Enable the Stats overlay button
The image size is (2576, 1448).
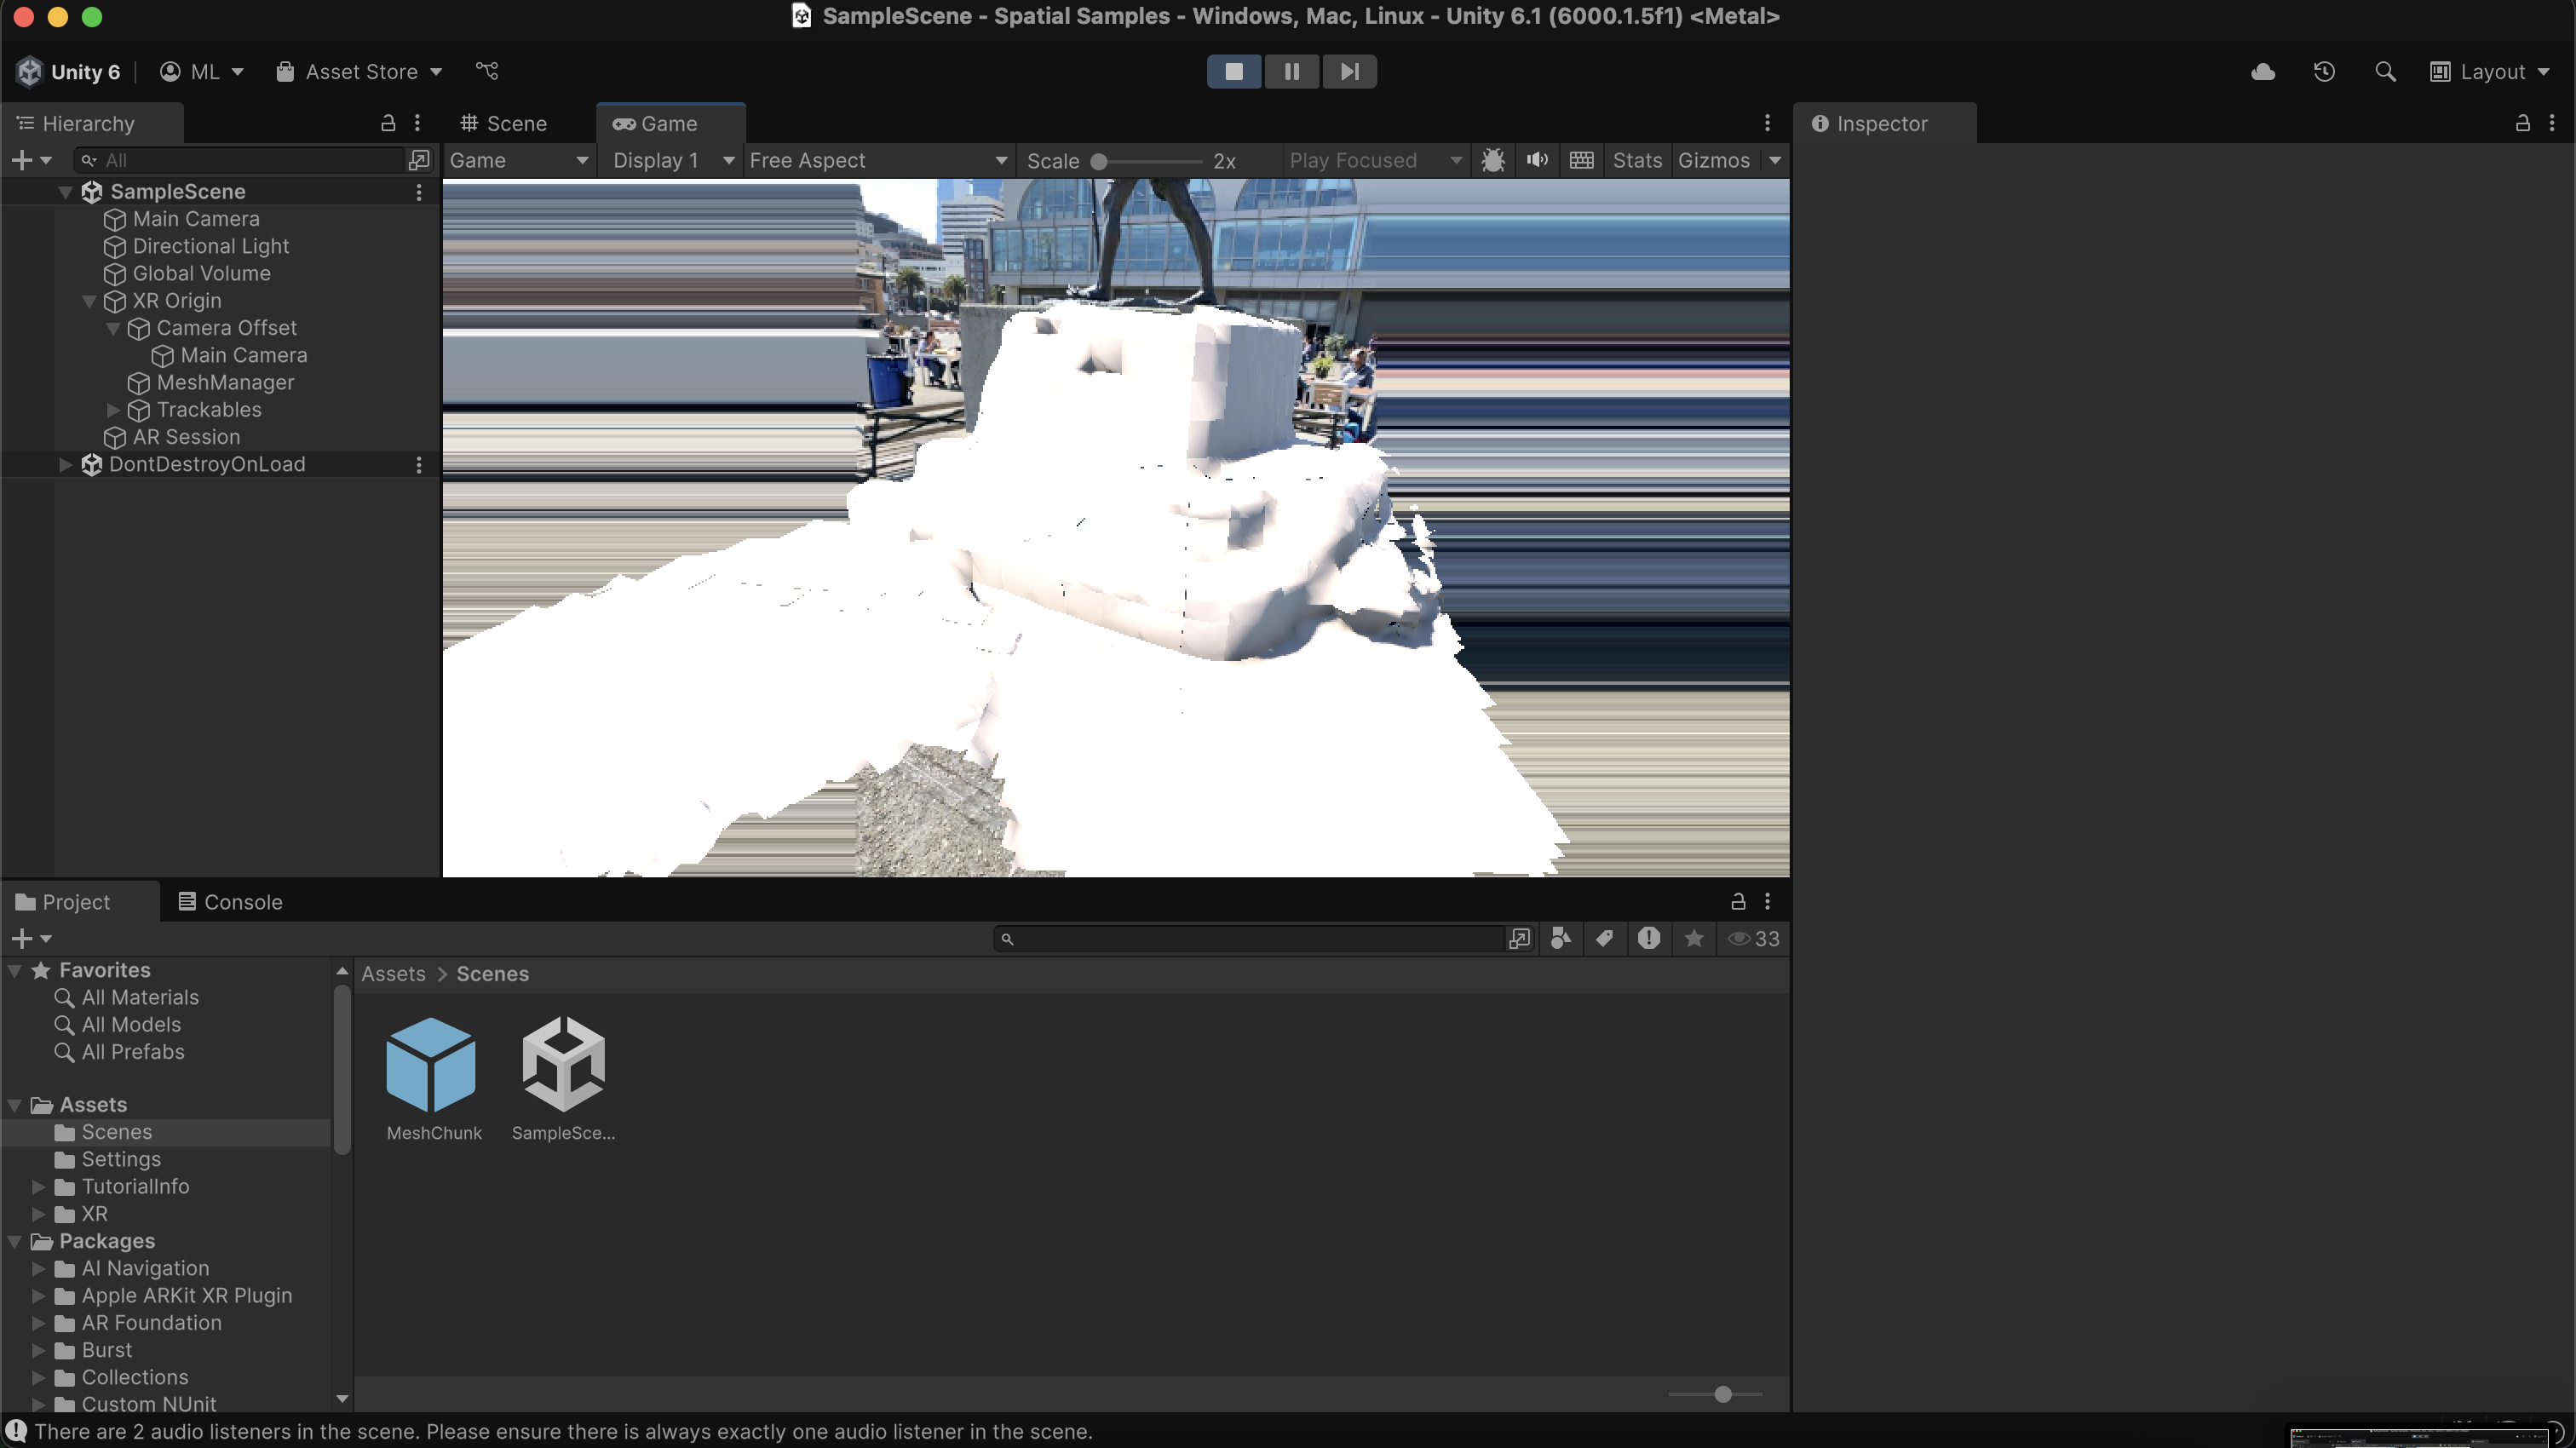[1637, 160]
